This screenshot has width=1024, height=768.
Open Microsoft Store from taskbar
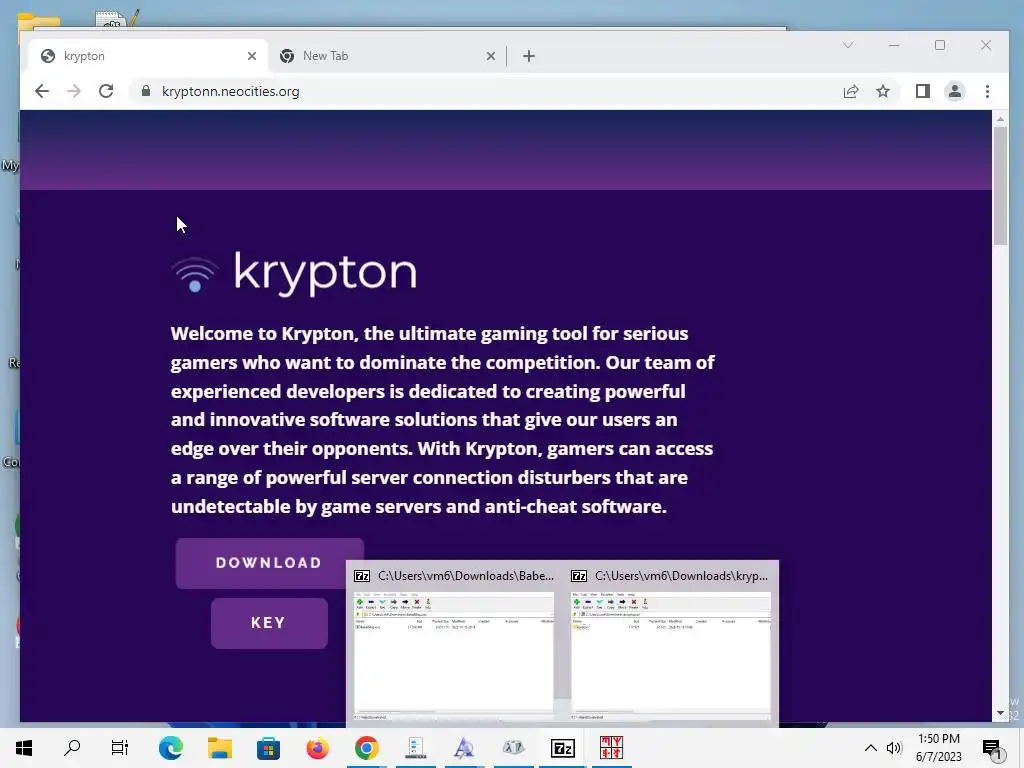[268, 748]
